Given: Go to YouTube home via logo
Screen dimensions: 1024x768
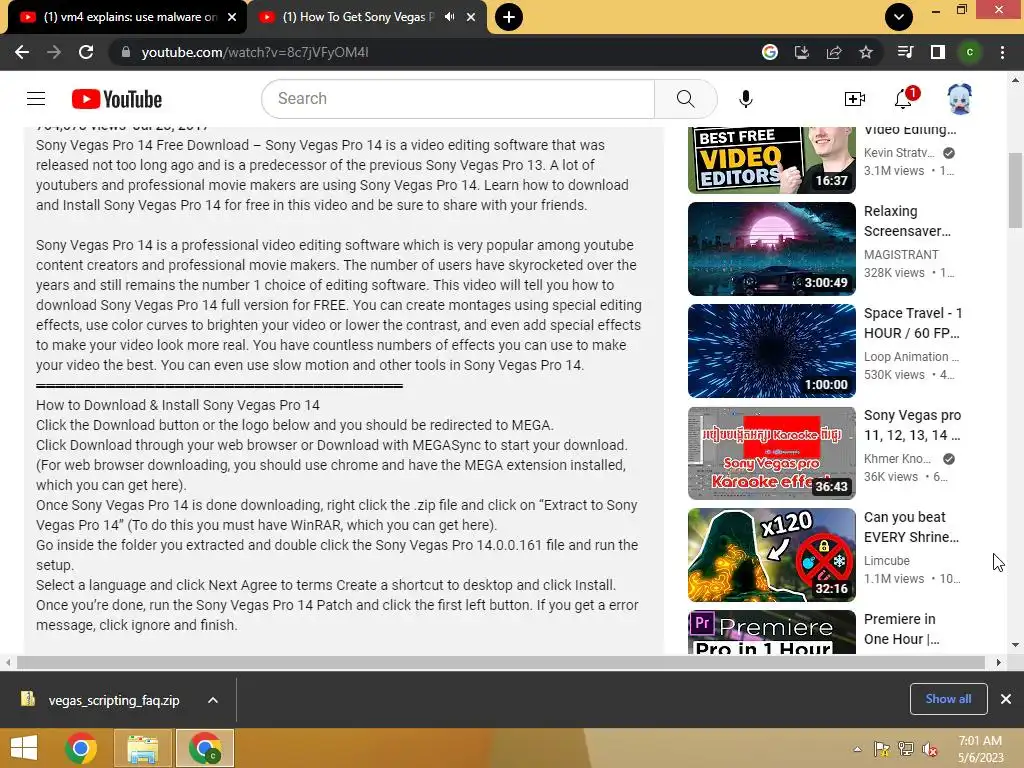Looking at the screenshot, I should click(117, 99).
